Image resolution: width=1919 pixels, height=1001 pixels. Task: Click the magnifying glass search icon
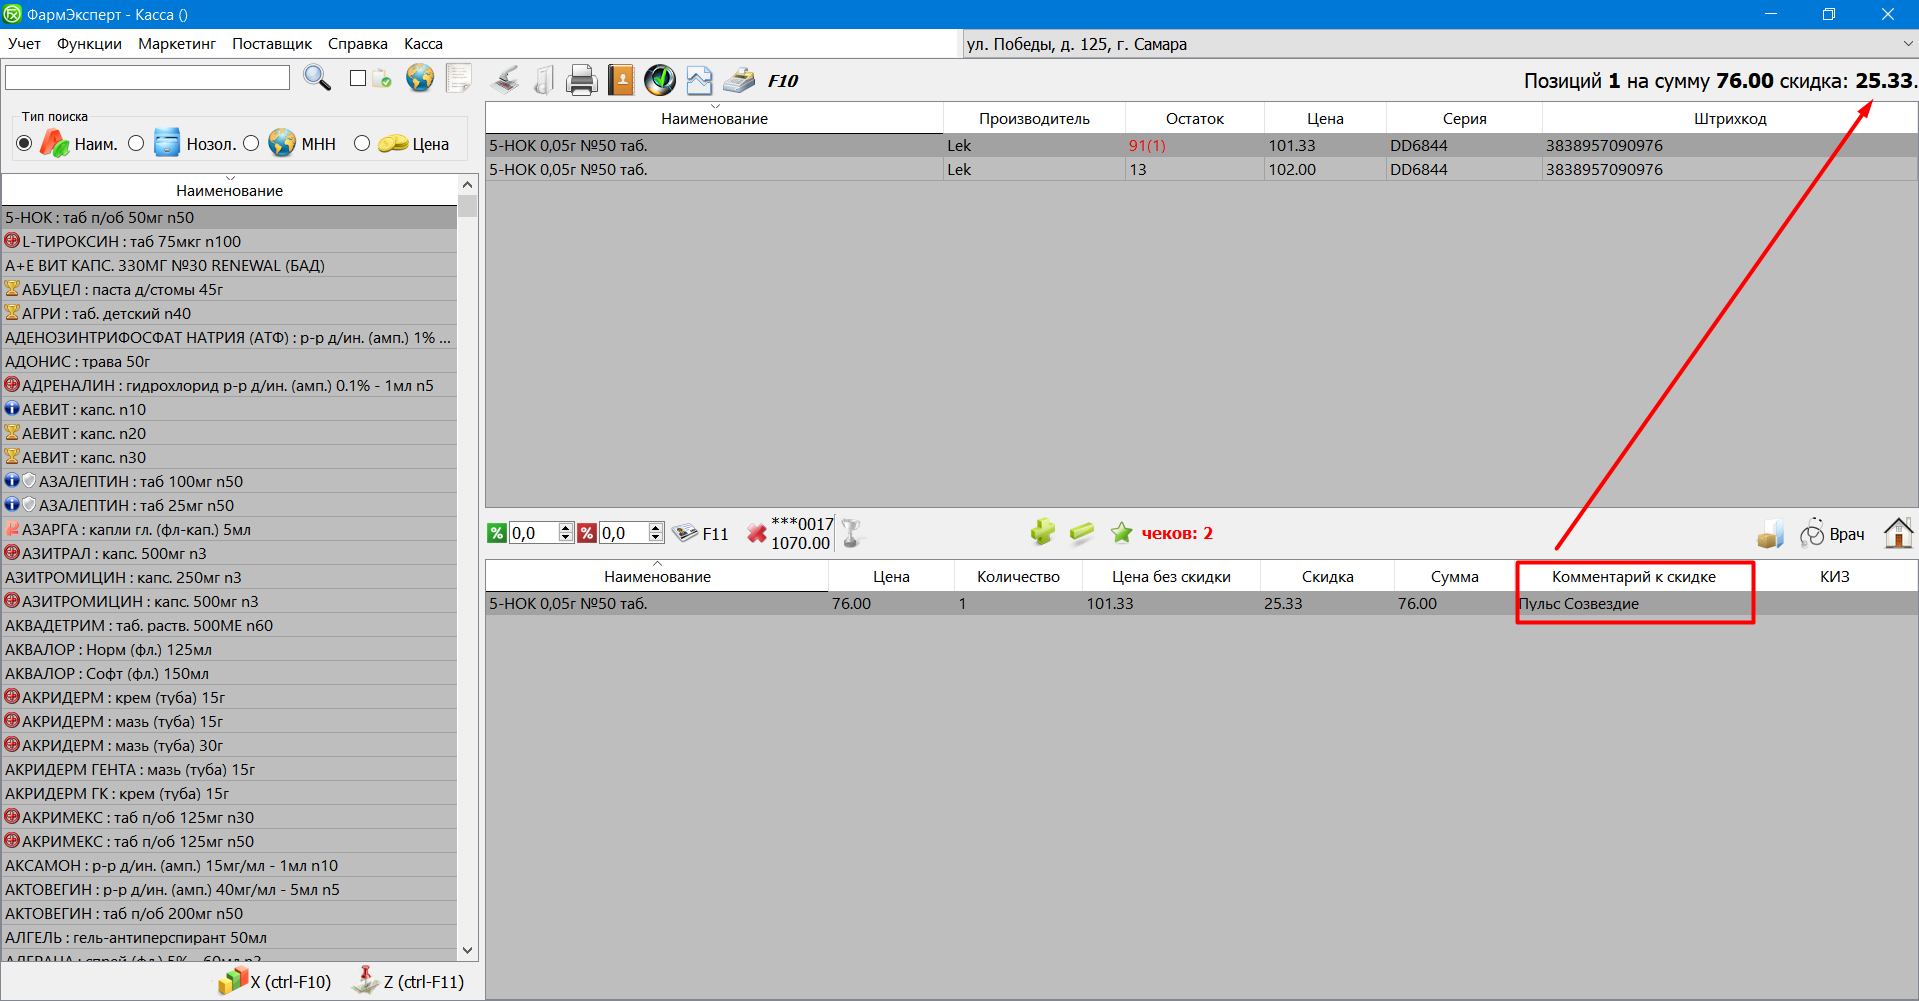pos(317,78)
